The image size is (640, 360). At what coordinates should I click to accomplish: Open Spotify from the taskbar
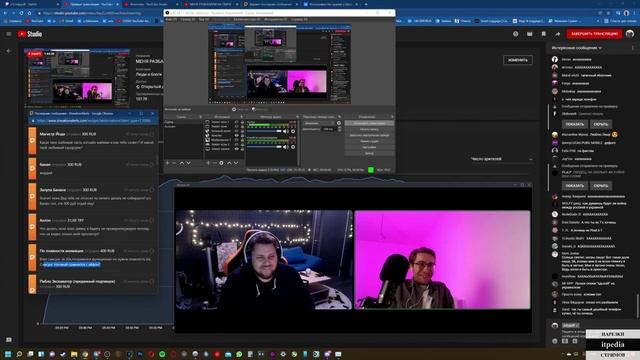[162, 354]
